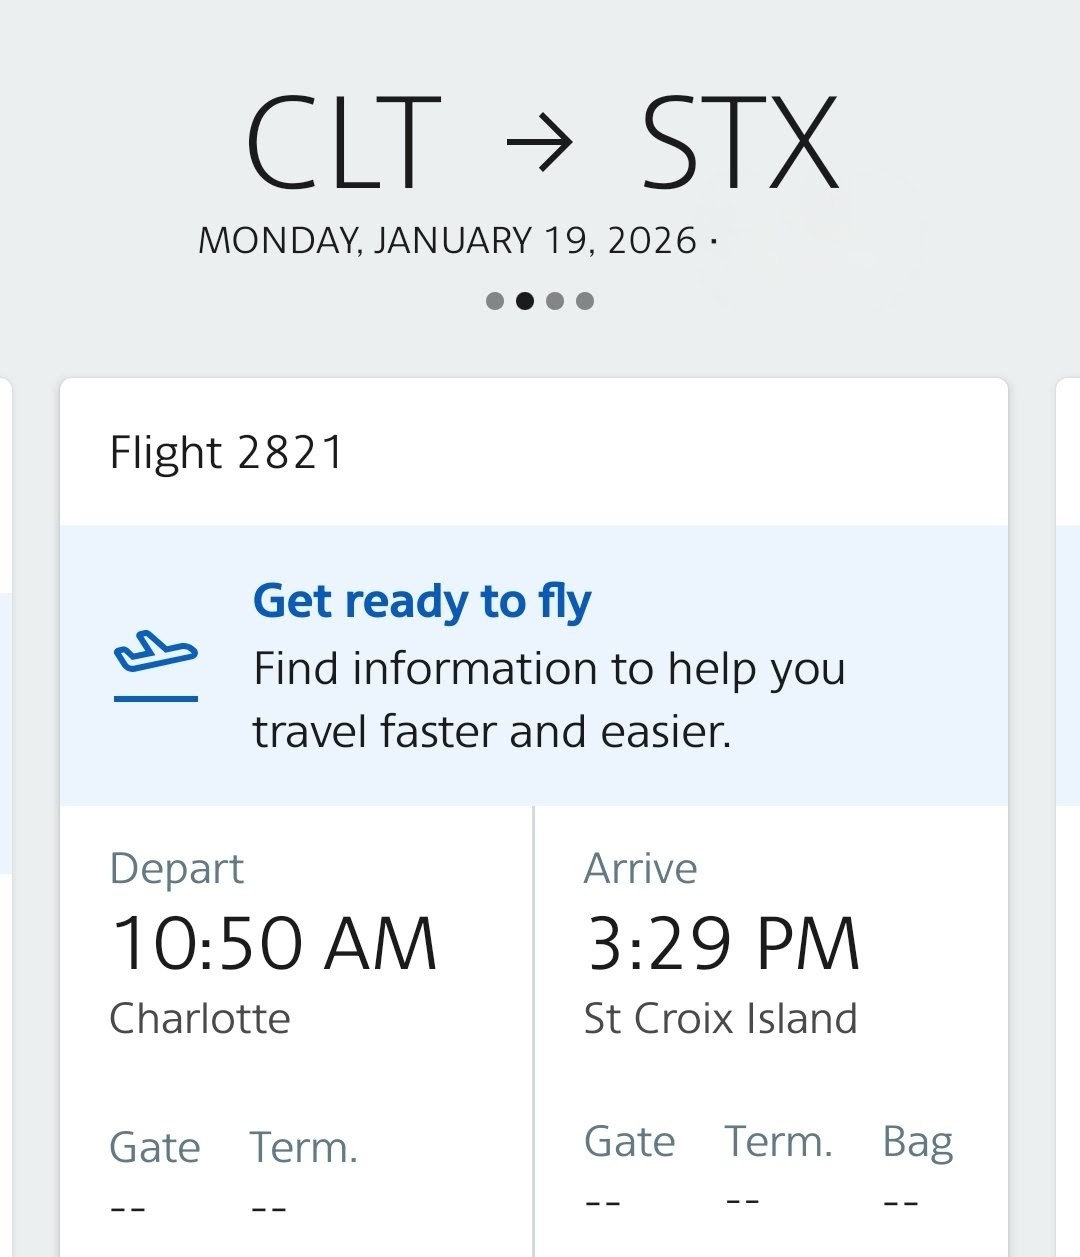
Task: Select the Charlotte departure city
Action: (x=199, y=1018)
